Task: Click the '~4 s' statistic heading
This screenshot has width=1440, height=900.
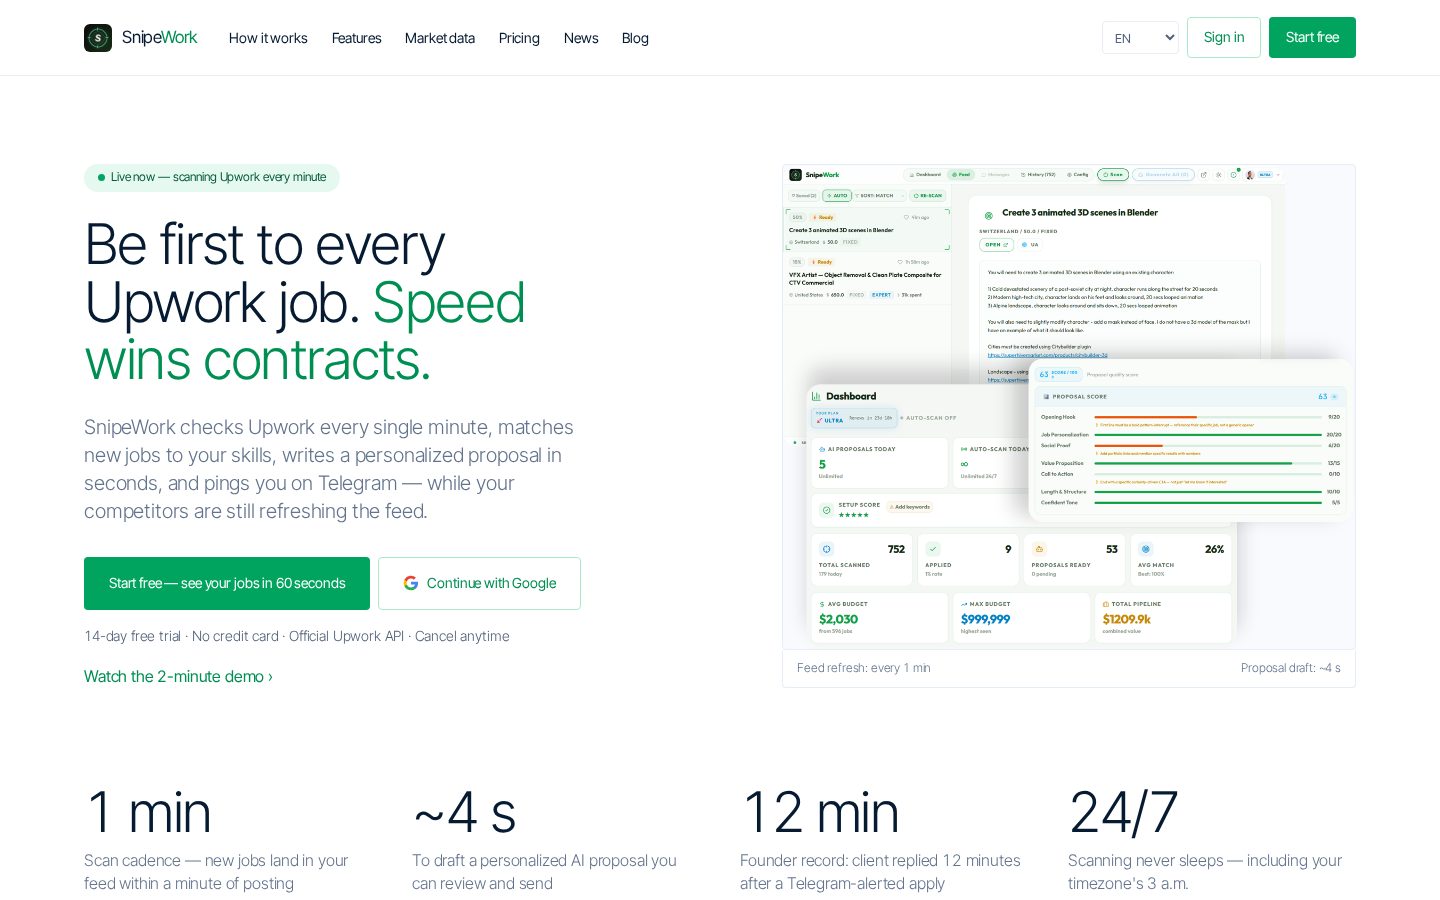Action: point(465,812)
